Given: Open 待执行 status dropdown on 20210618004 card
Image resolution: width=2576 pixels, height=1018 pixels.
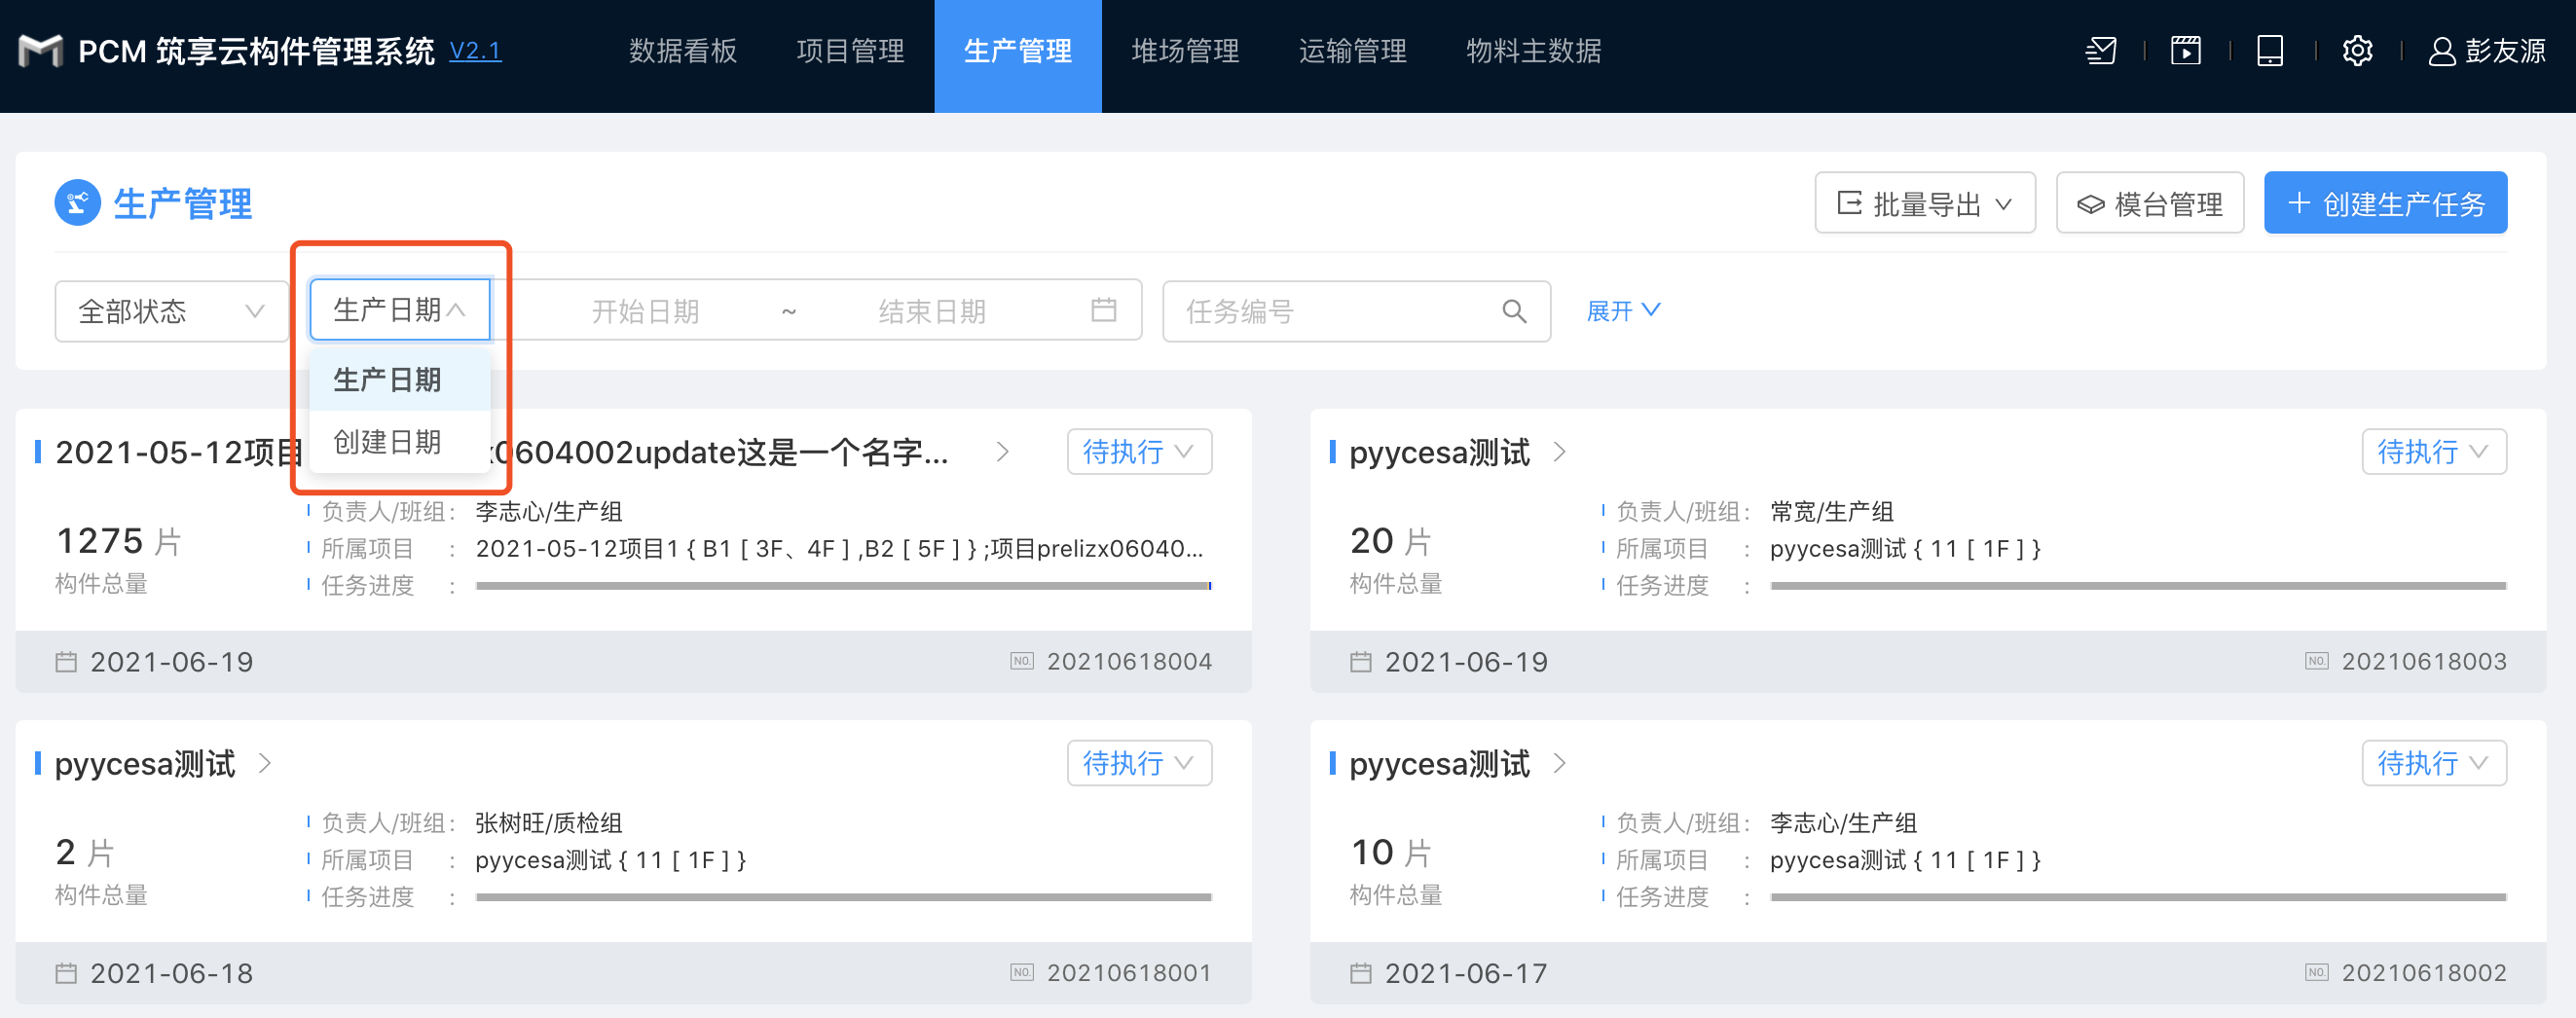Looking at the screenshot, I should 1139,452.
